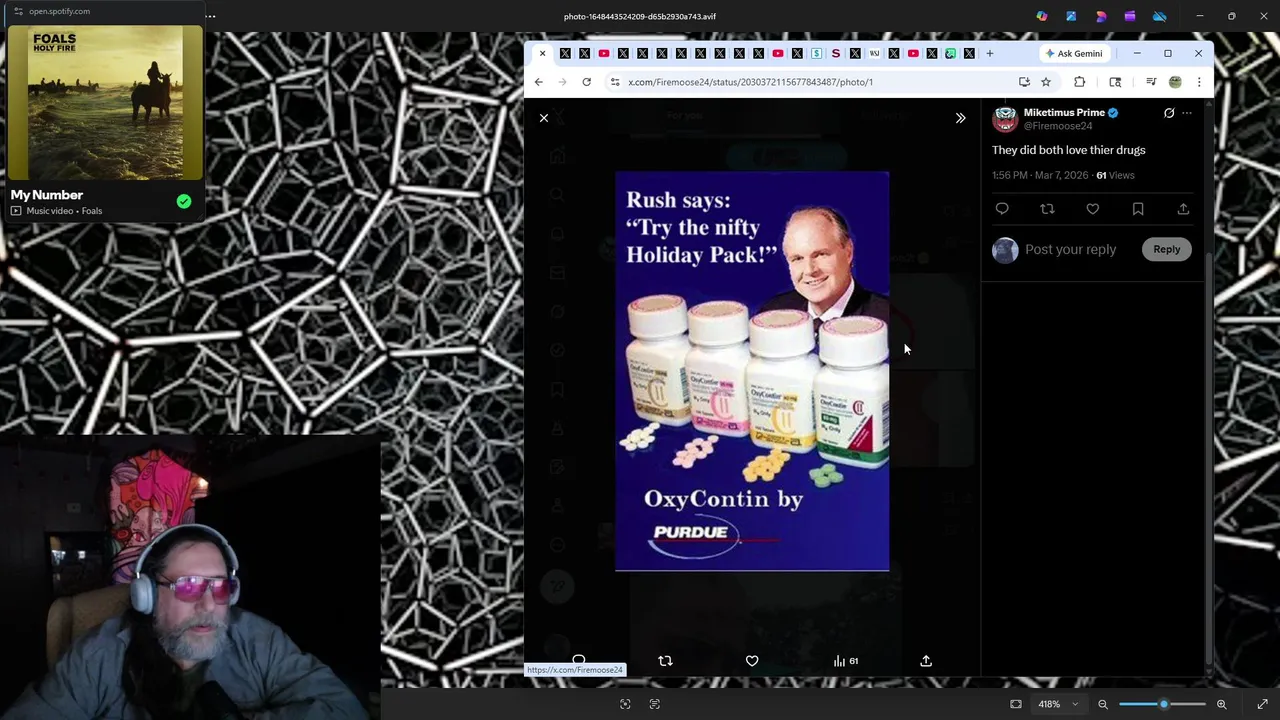Click the x.com URL address field
Screen dimensions: 1280x720
click(x=818, y=82)
